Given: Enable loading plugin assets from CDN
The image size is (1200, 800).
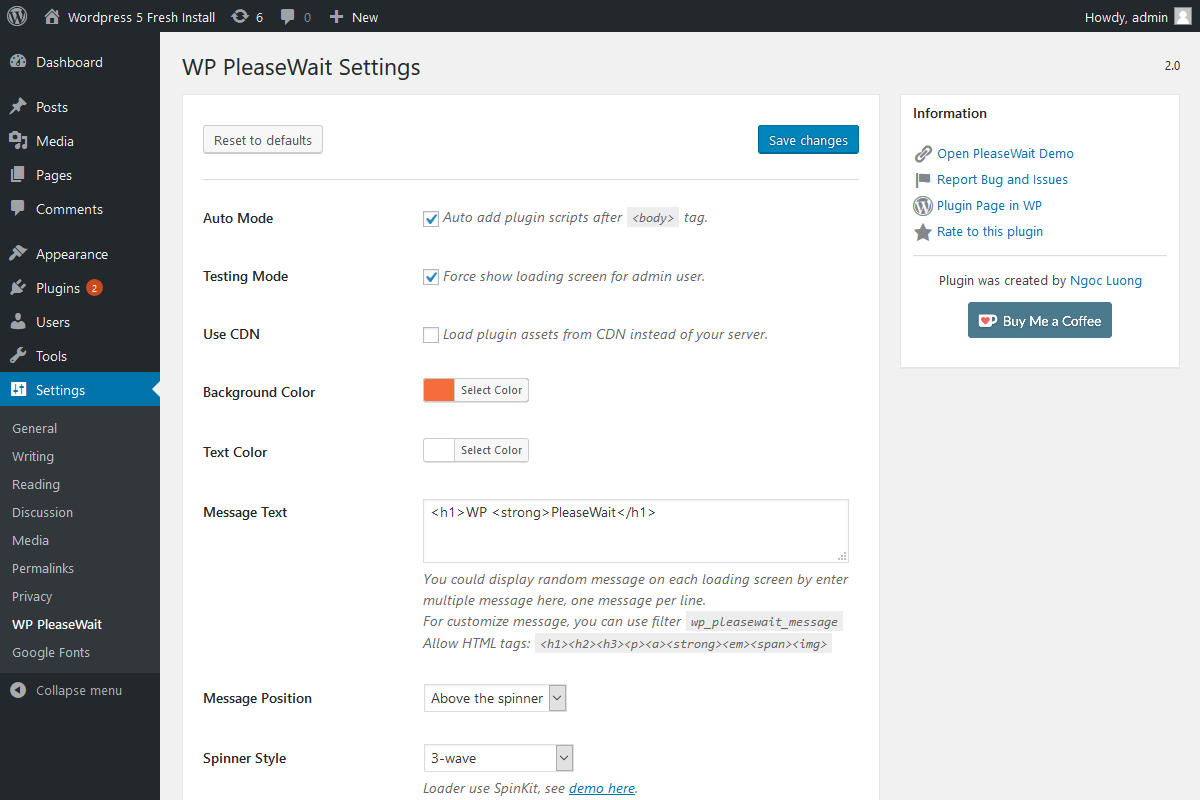Looking at the screenshot, I should coord(431,334).
